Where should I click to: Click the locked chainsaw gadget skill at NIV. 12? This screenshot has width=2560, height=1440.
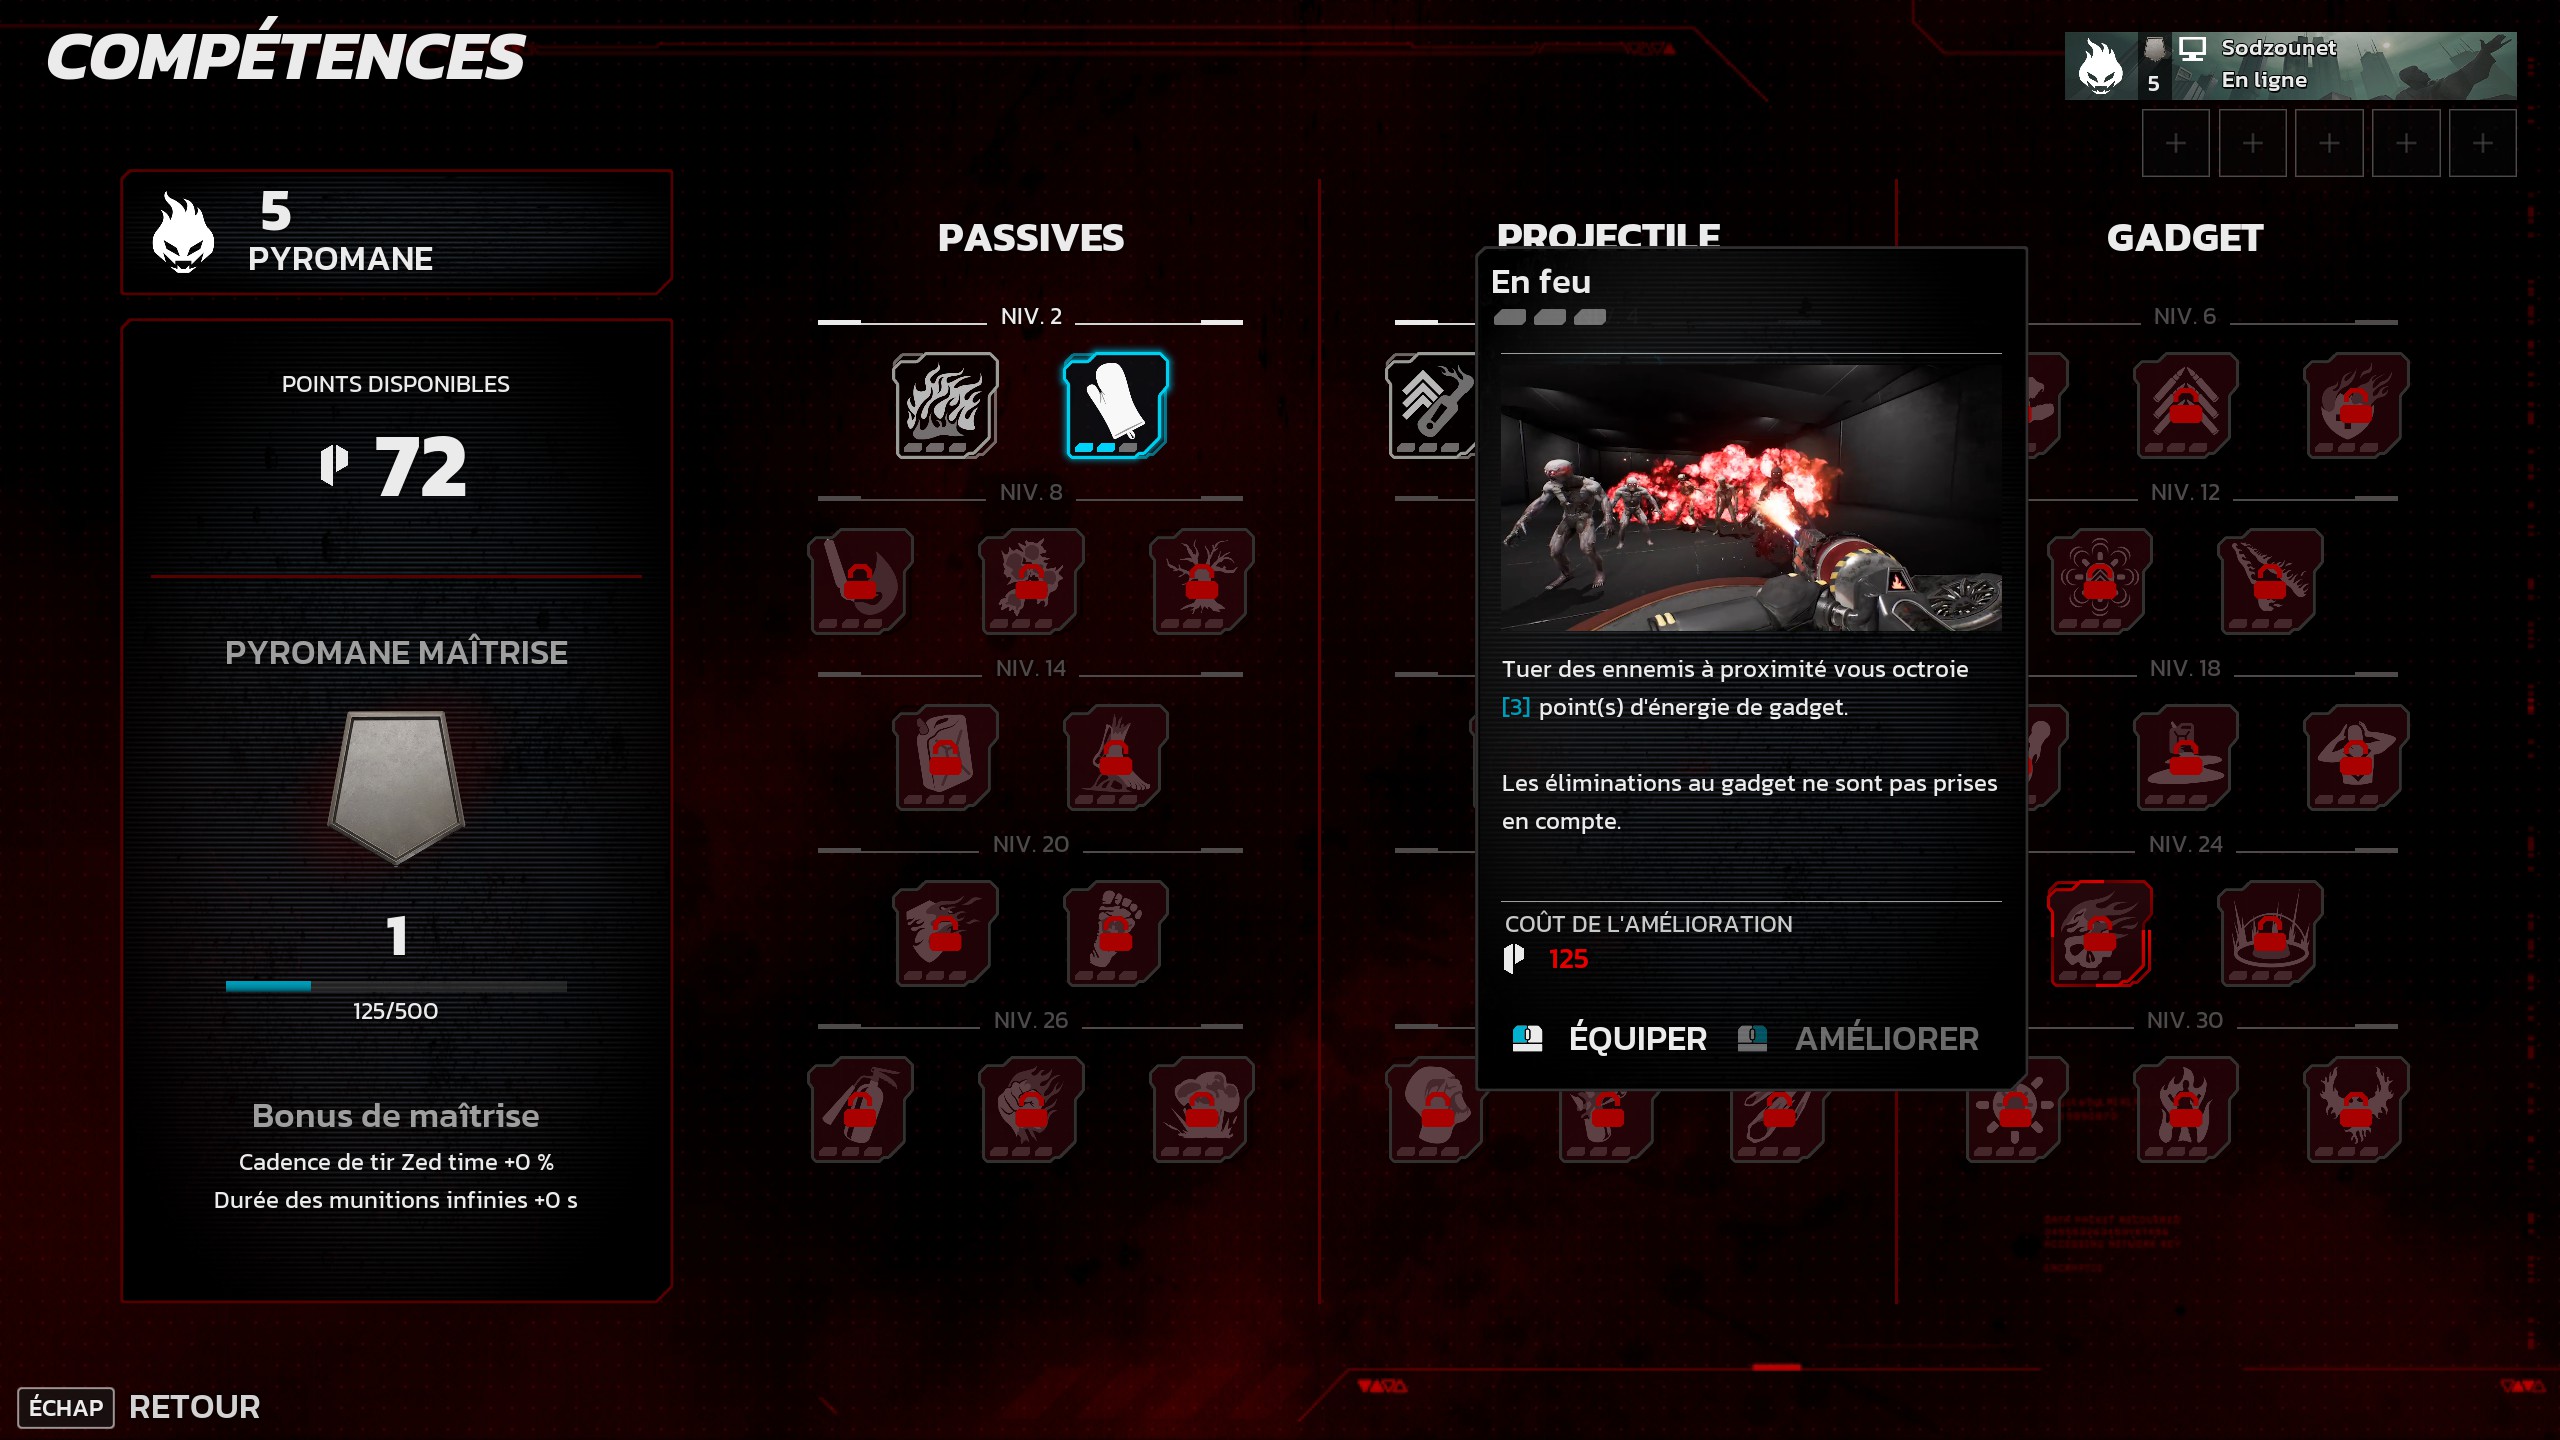coord(2270,581)
